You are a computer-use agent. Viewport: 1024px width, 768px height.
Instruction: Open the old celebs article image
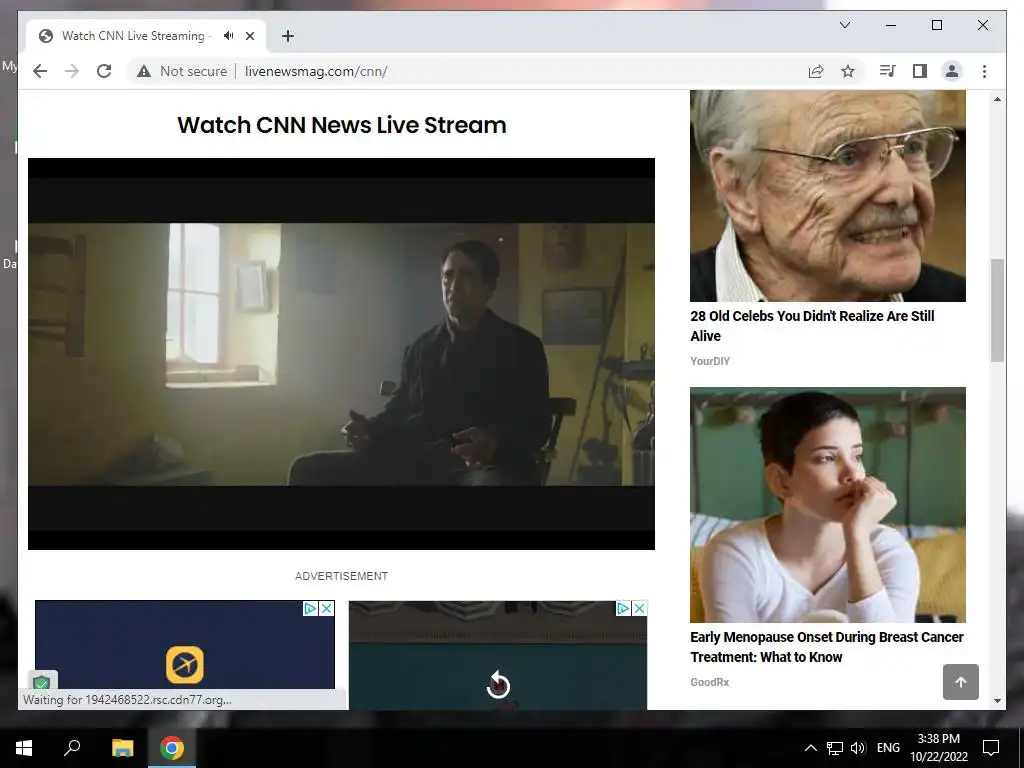click(827, 196)
